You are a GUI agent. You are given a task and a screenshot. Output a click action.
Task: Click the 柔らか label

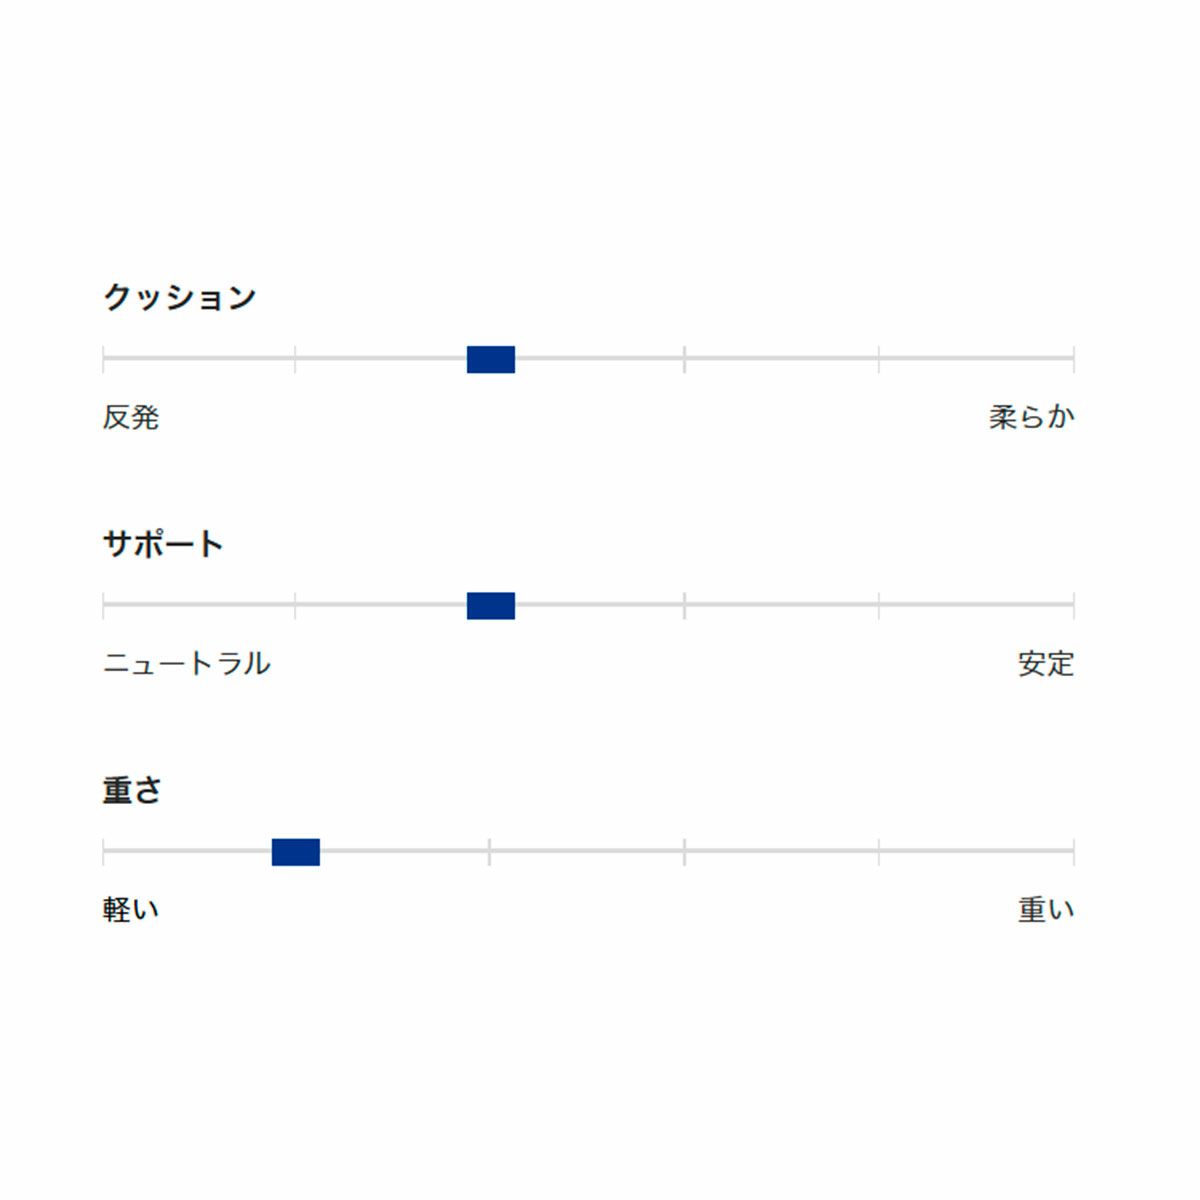(1031, 417)
